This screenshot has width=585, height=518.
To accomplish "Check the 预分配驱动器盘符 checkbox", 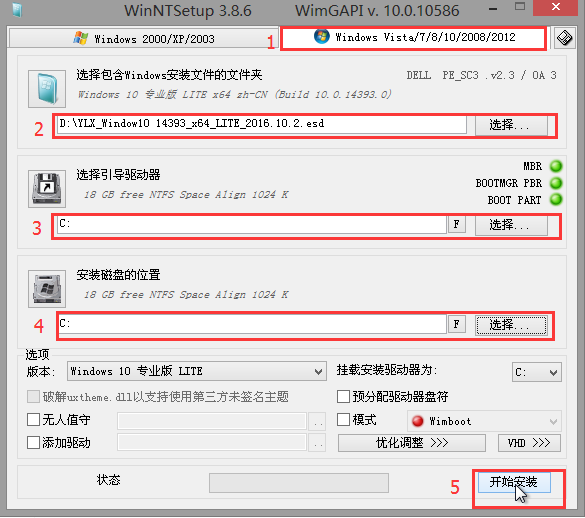I will click(x=343, y=396).
